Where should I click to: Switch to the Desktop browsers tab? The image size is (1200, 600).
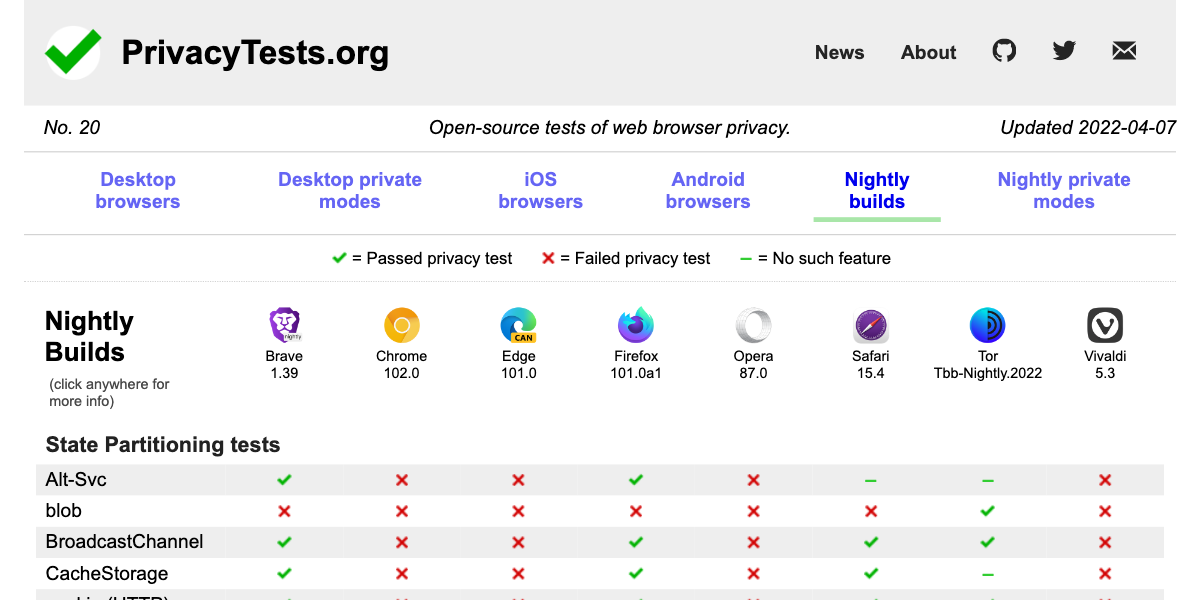(x=138, y=190)
